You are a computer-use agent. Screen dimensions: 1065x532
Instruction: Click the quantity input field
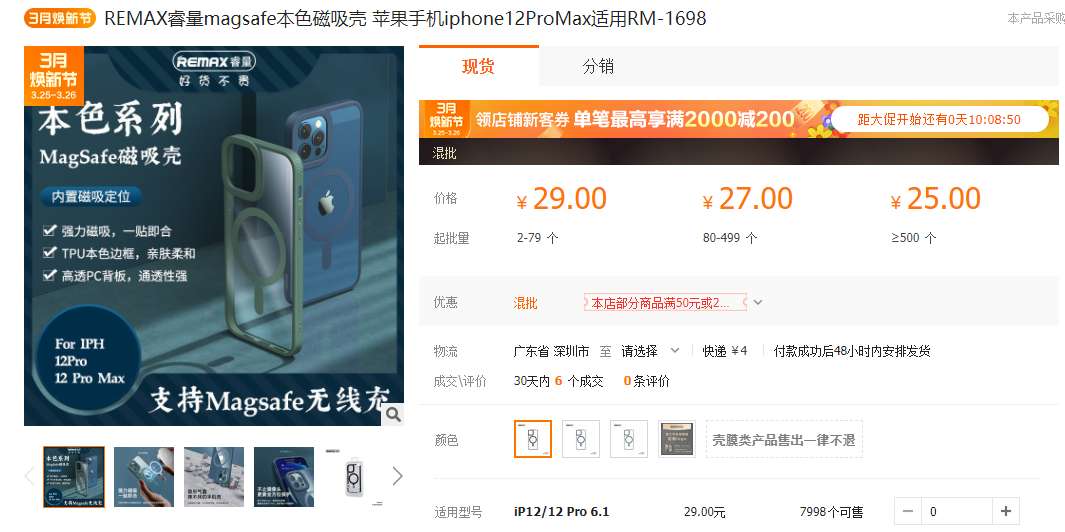point(957,512)
